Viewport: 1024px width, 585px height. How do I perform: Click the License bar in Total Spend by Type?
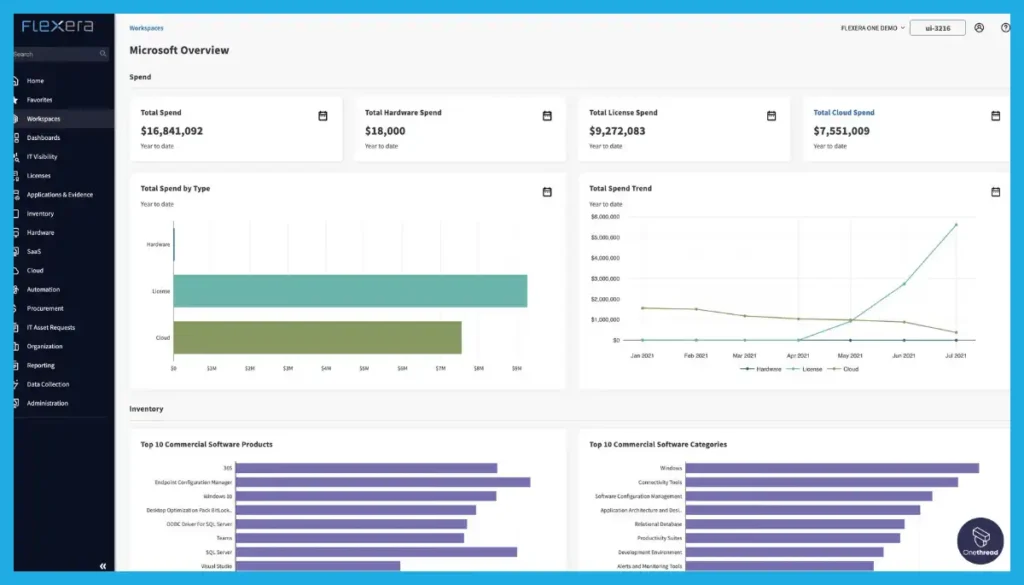(350, 291)
